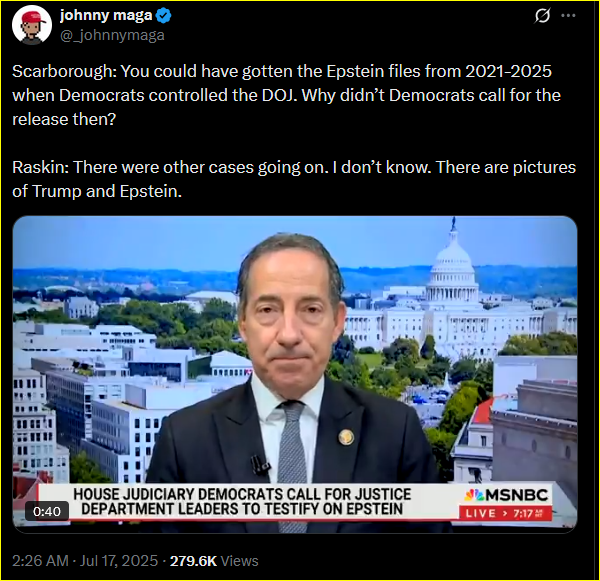This screenshot has width=600, height=581.
Task: Click the man's lapel pin in video
Action: click(x=346, y=436)
